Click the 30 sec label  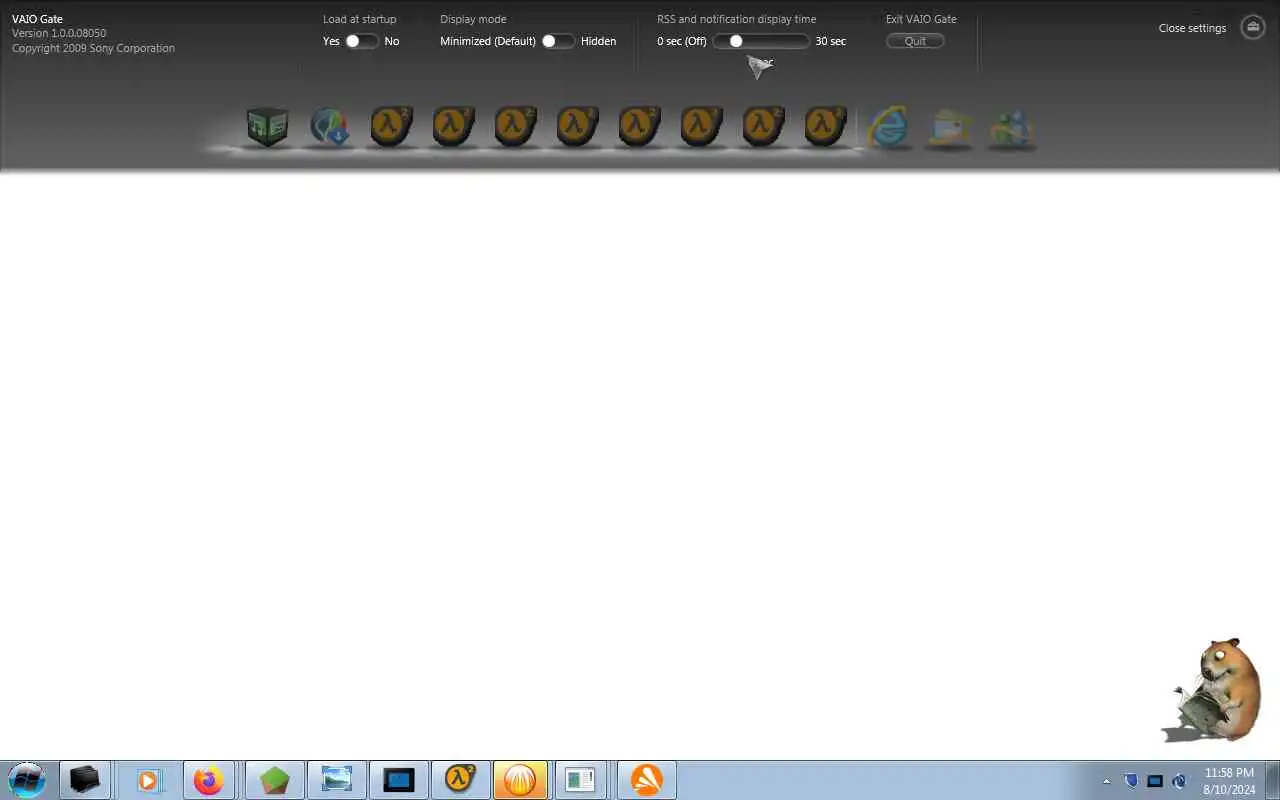(830, 41)
